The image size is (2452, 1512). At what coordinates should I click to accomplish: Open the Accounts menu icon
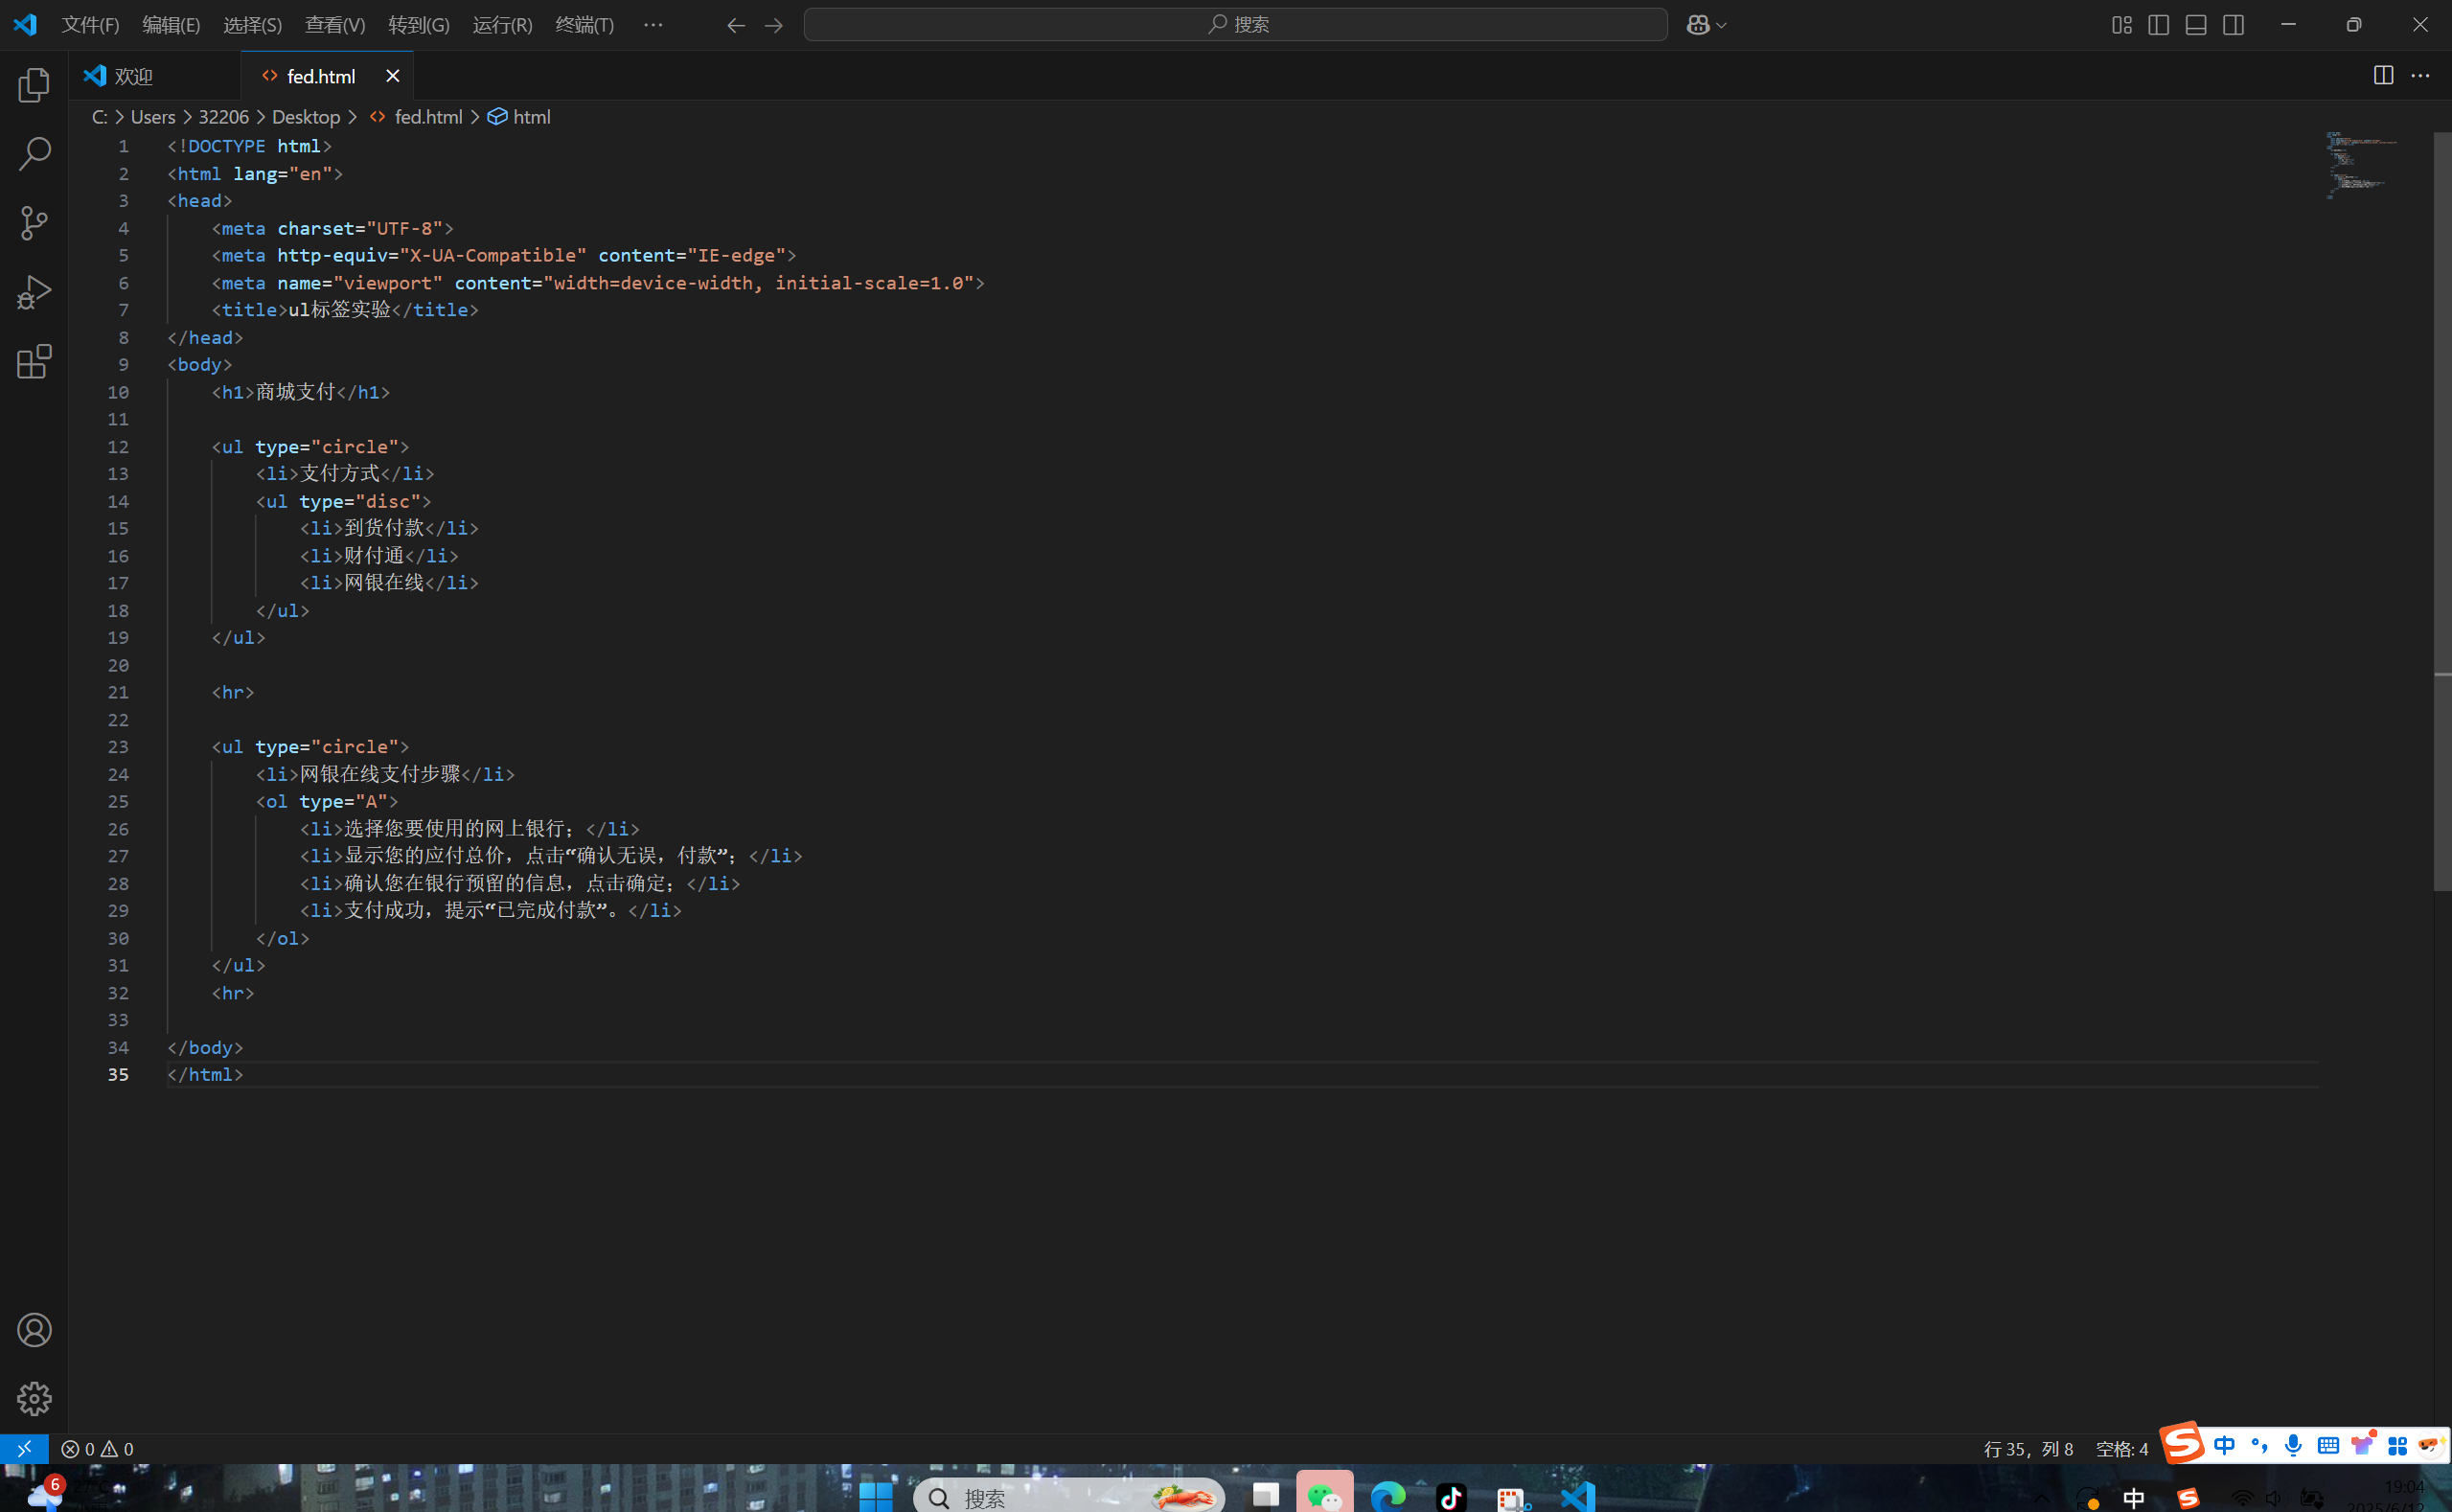pyautogui.click(x=34, y=1330)
